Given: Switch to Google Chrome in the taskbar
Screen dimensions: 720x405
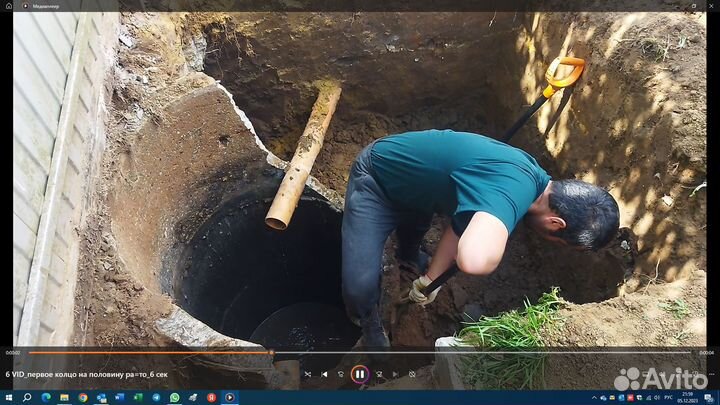Looking at the screenshot, I should click(x=83, y=397).
